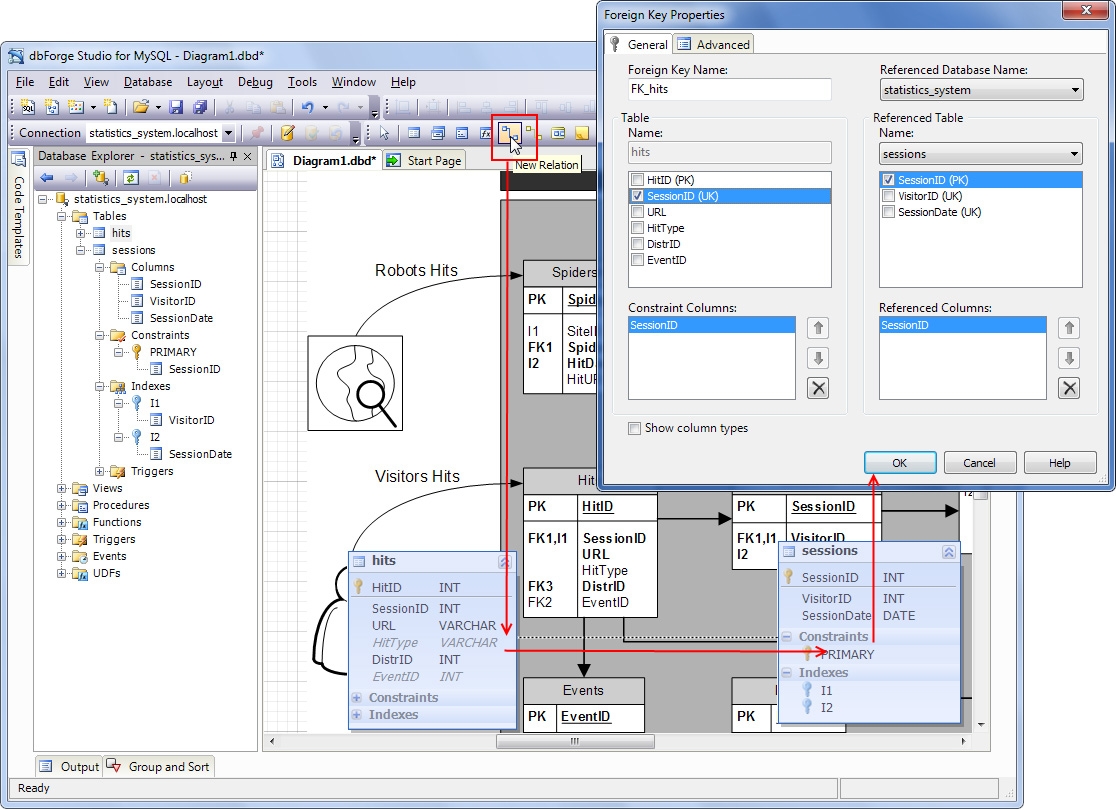Open the Output tab at bottom
The height and width of the screenshot is (809, 1116).
[70, 766]
